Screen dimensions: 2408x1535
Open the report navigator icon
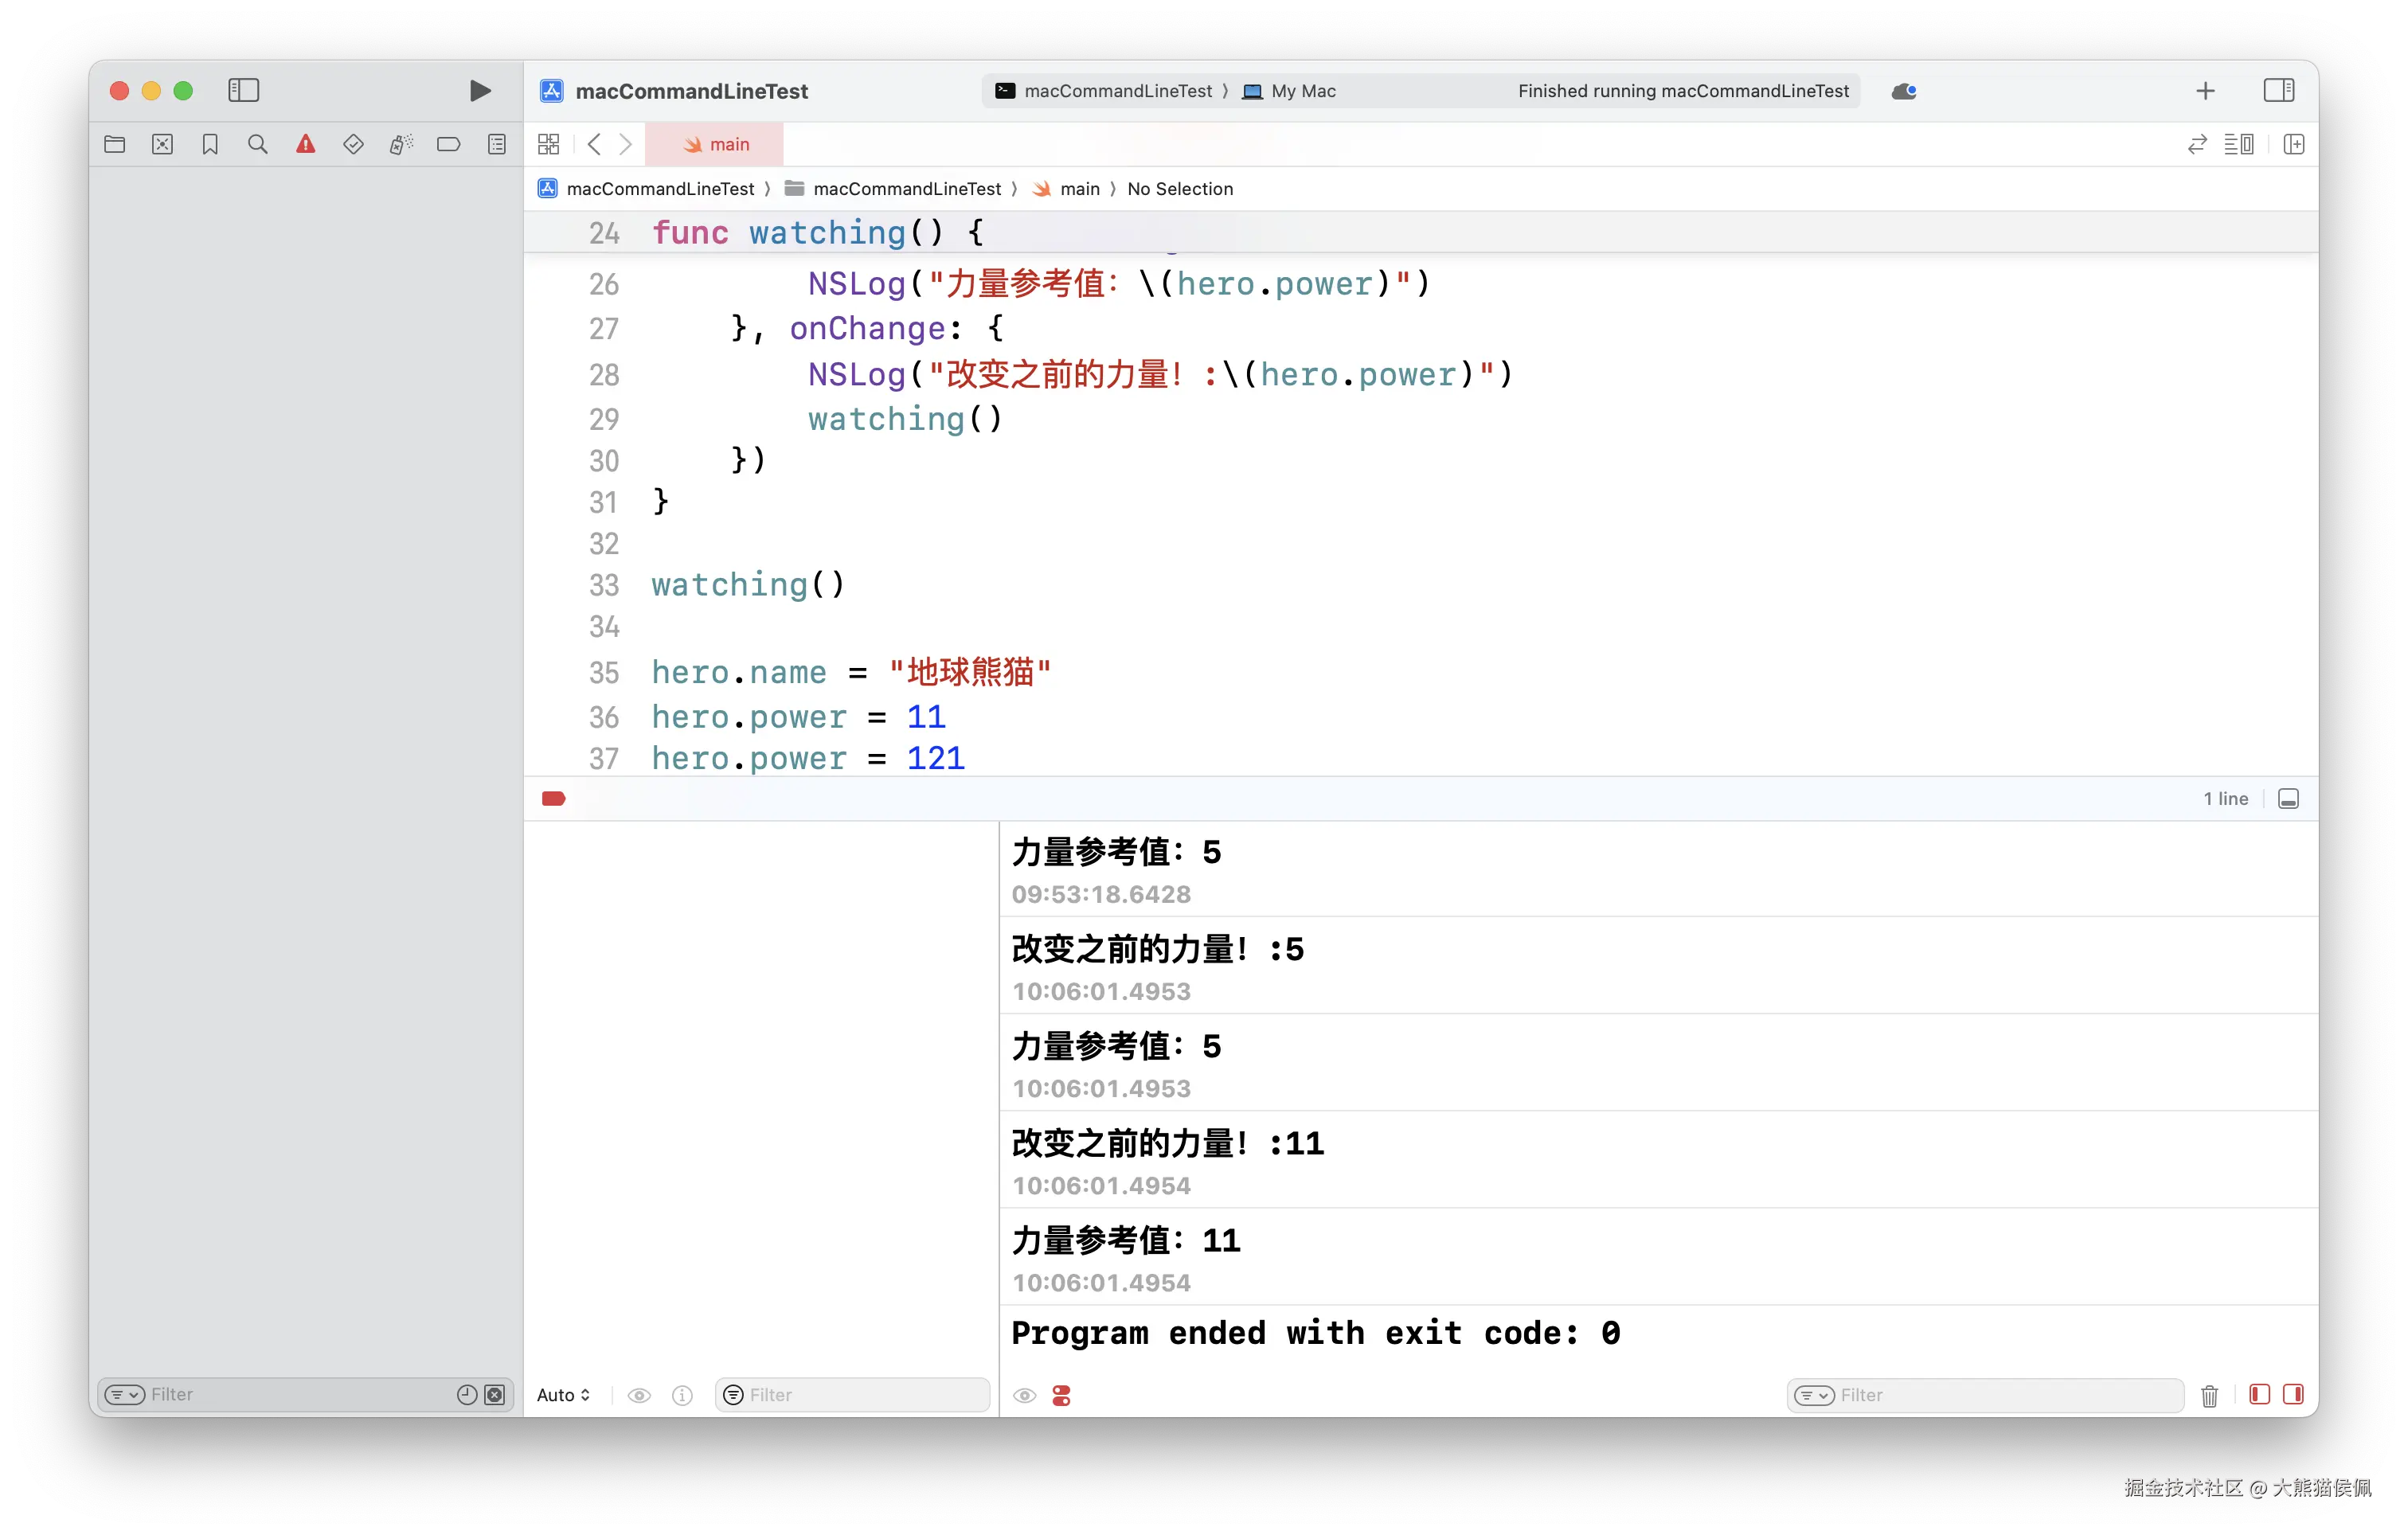[497, 145]
